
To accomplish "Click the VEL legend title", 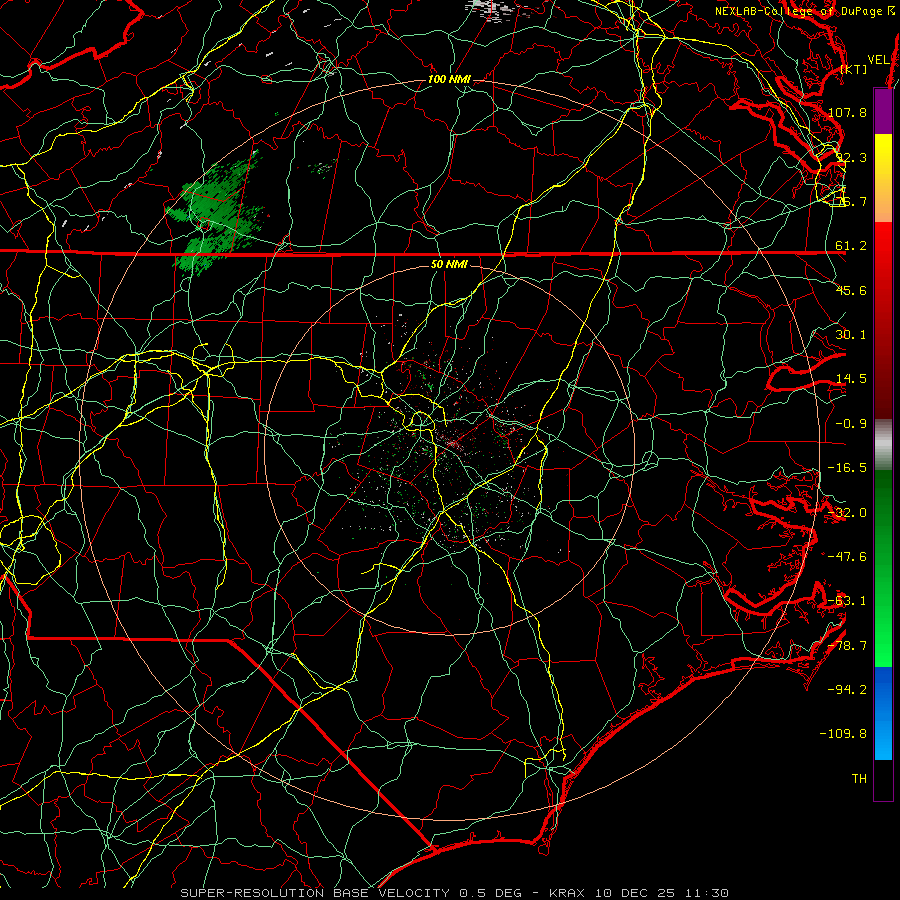I will click(878, 60).
